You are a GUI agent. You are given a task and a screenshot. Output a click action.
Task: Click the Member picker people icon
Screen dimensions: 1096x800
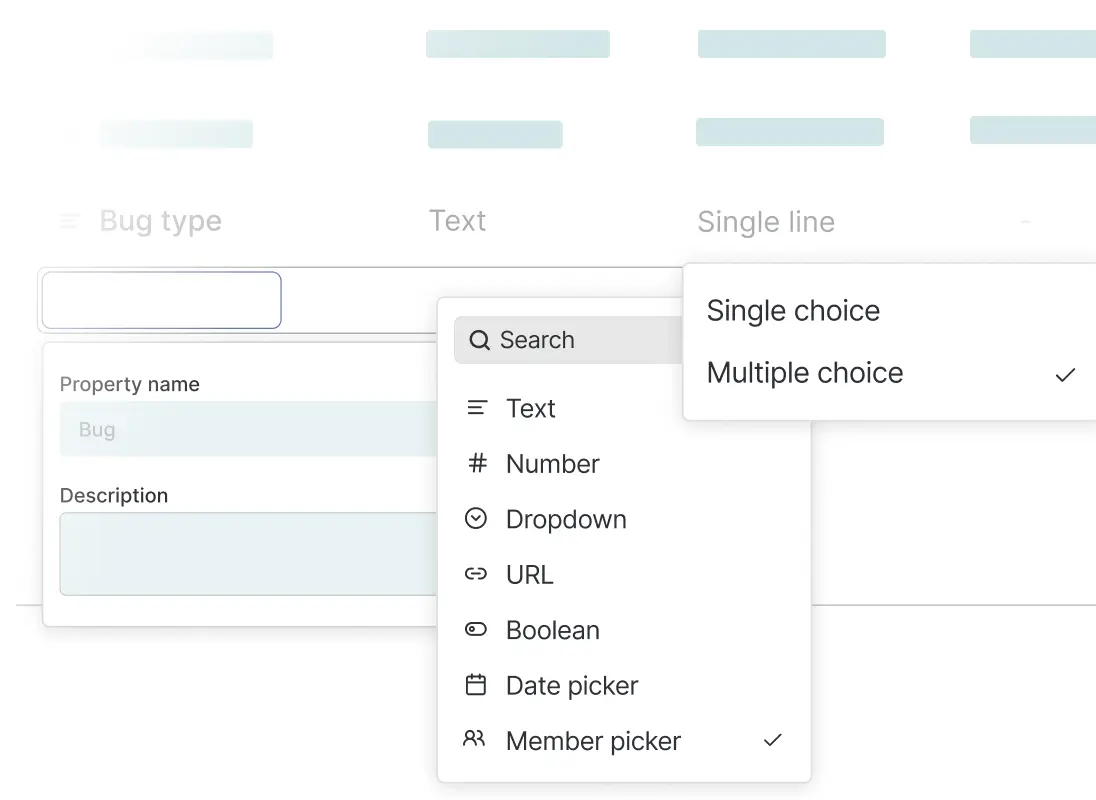pyautogui.click(x=475, y=740)
